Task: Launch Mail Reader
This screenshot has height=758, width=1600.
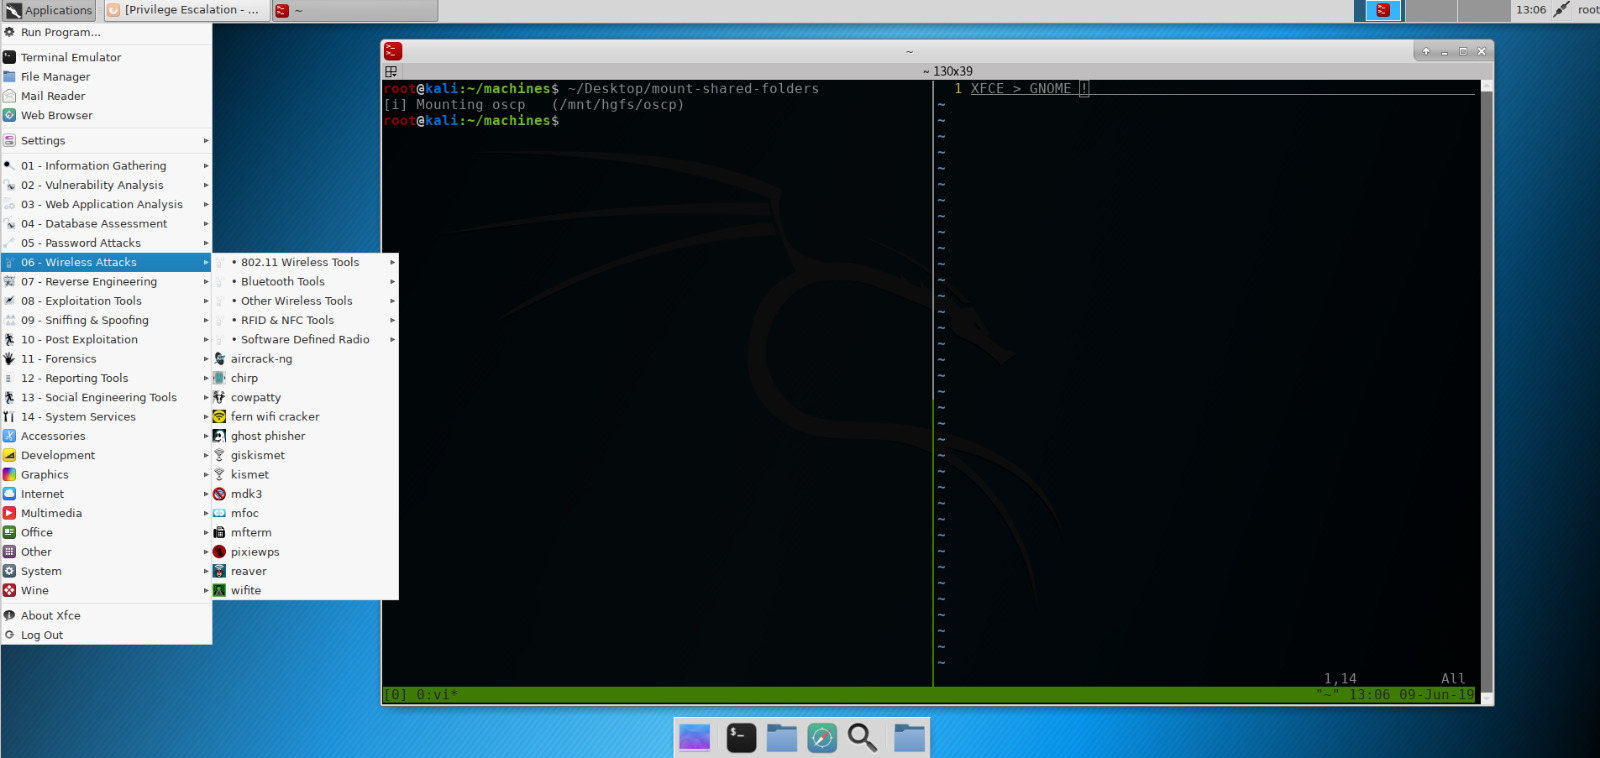Action: point(106,96)
